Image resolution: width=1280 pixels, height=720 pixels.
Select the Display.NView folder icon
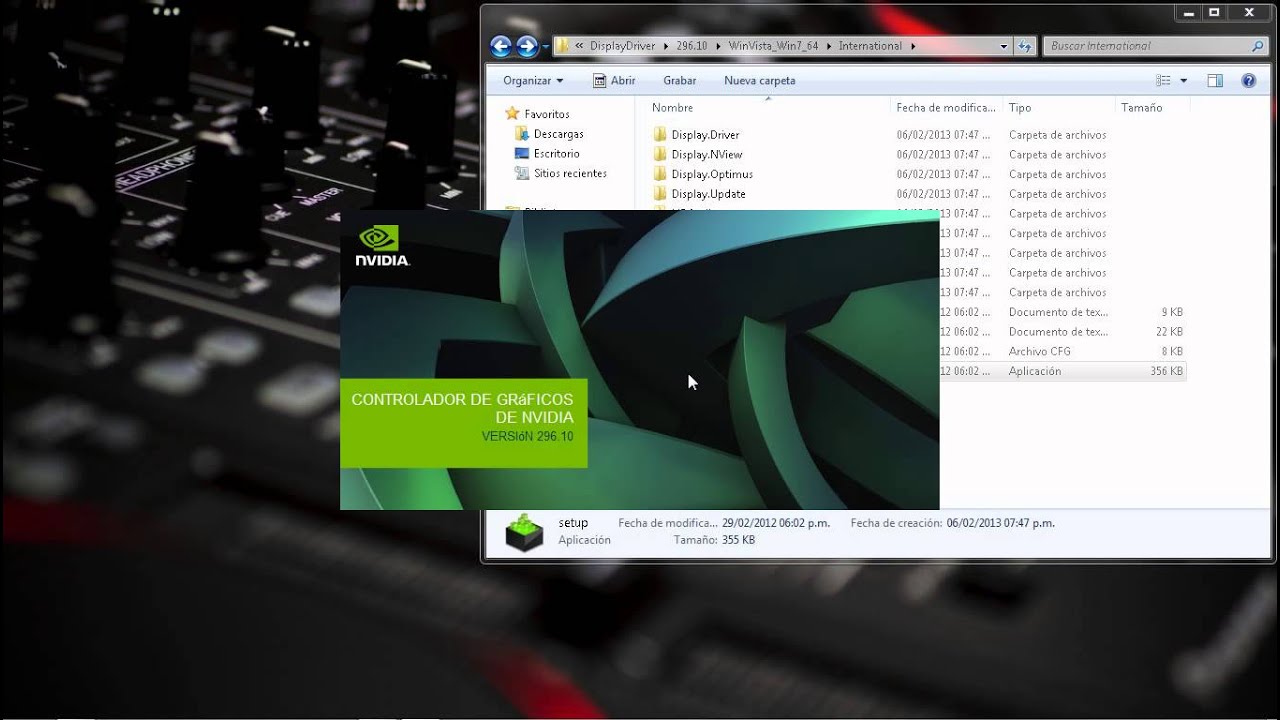[660, 154]
